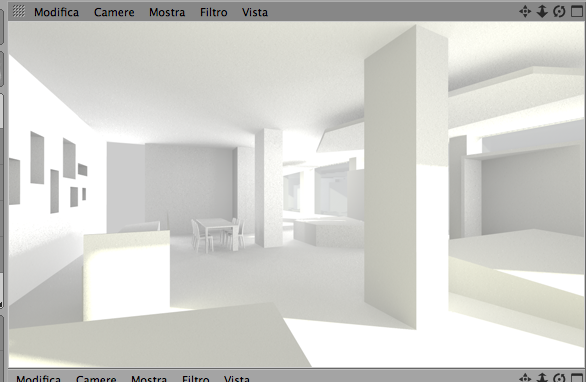Click the top viewport move camera icon
The width and height of the screenshot is (586, 382).
pos(525,12)
